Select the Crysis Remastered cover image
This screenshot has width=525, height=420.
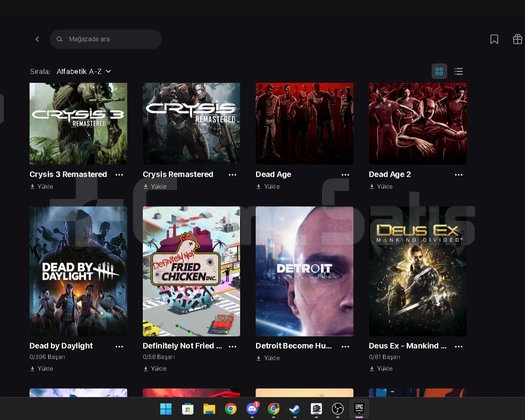191,123
